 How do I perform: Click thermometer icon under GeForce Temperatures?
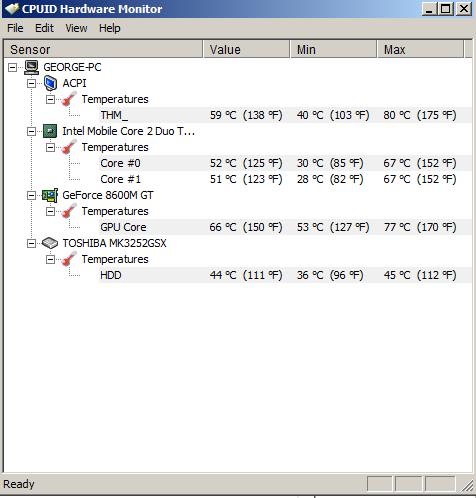pyautogui.click(x=69, y=211)
